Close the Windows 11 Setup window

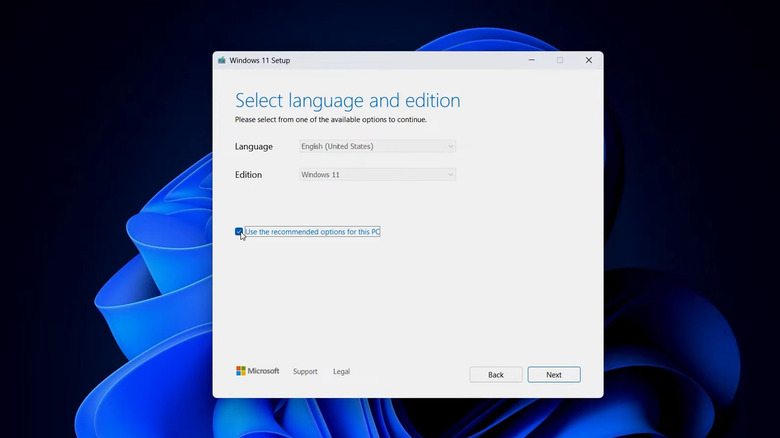(x=588, y=60)
